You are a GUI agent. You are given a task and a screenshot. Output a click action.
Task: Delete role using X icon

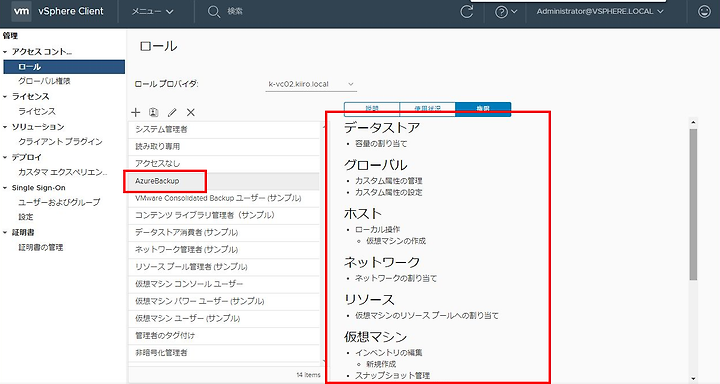coord(191,112)
